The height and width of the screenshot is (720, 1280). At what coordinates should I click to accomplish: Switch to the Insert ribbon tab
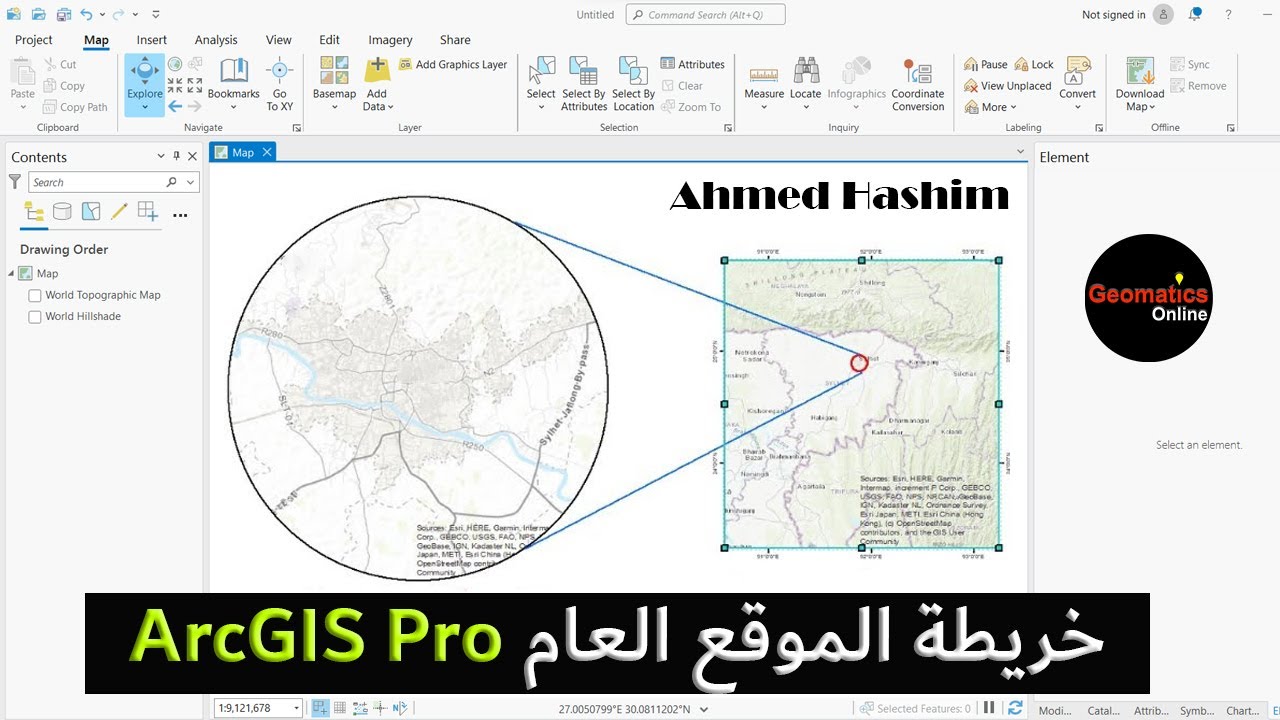(x=152, y=40)
